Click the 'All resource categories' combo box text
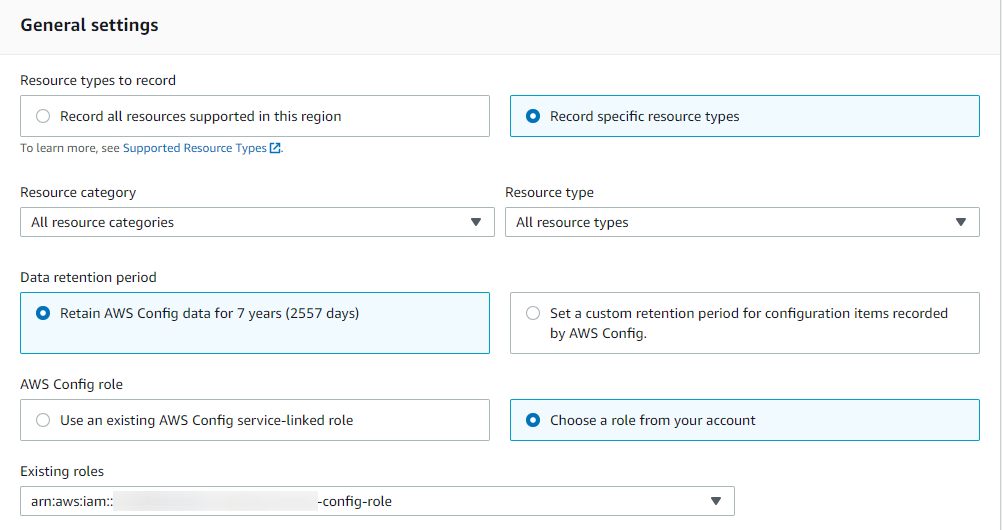The image size is (1002, 530). [x=103, y=222]
